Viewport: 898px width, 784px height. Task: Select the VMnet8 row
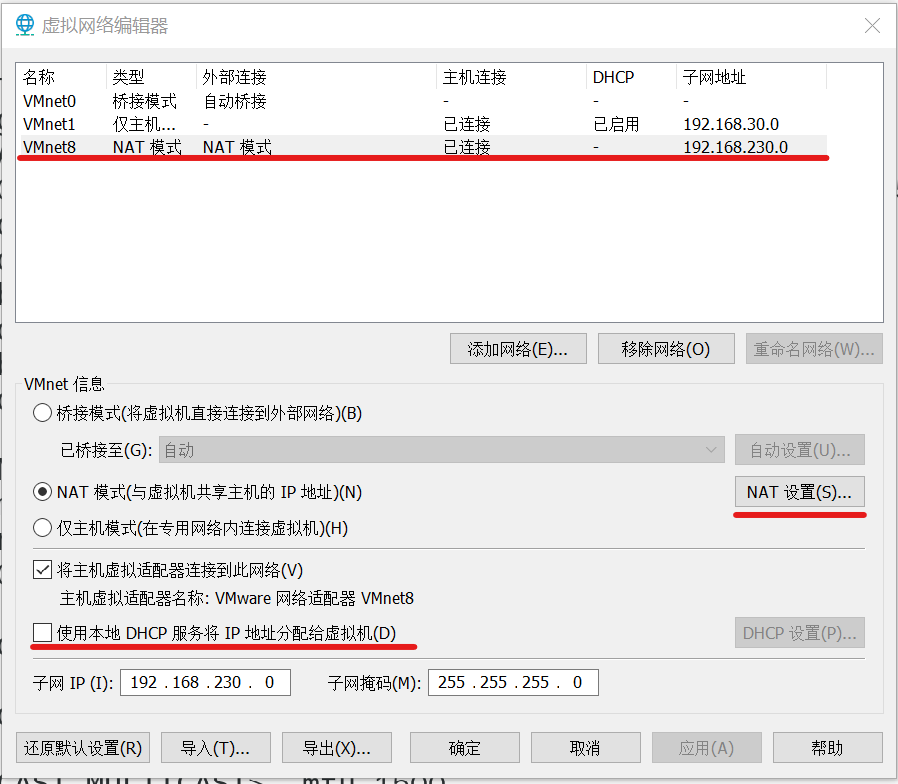coord(424,147)
